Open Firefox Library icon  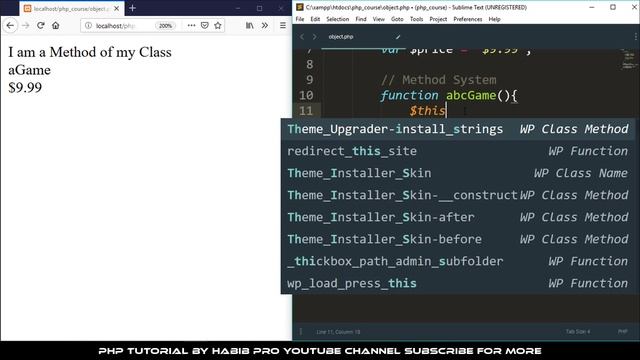(249, 25)
